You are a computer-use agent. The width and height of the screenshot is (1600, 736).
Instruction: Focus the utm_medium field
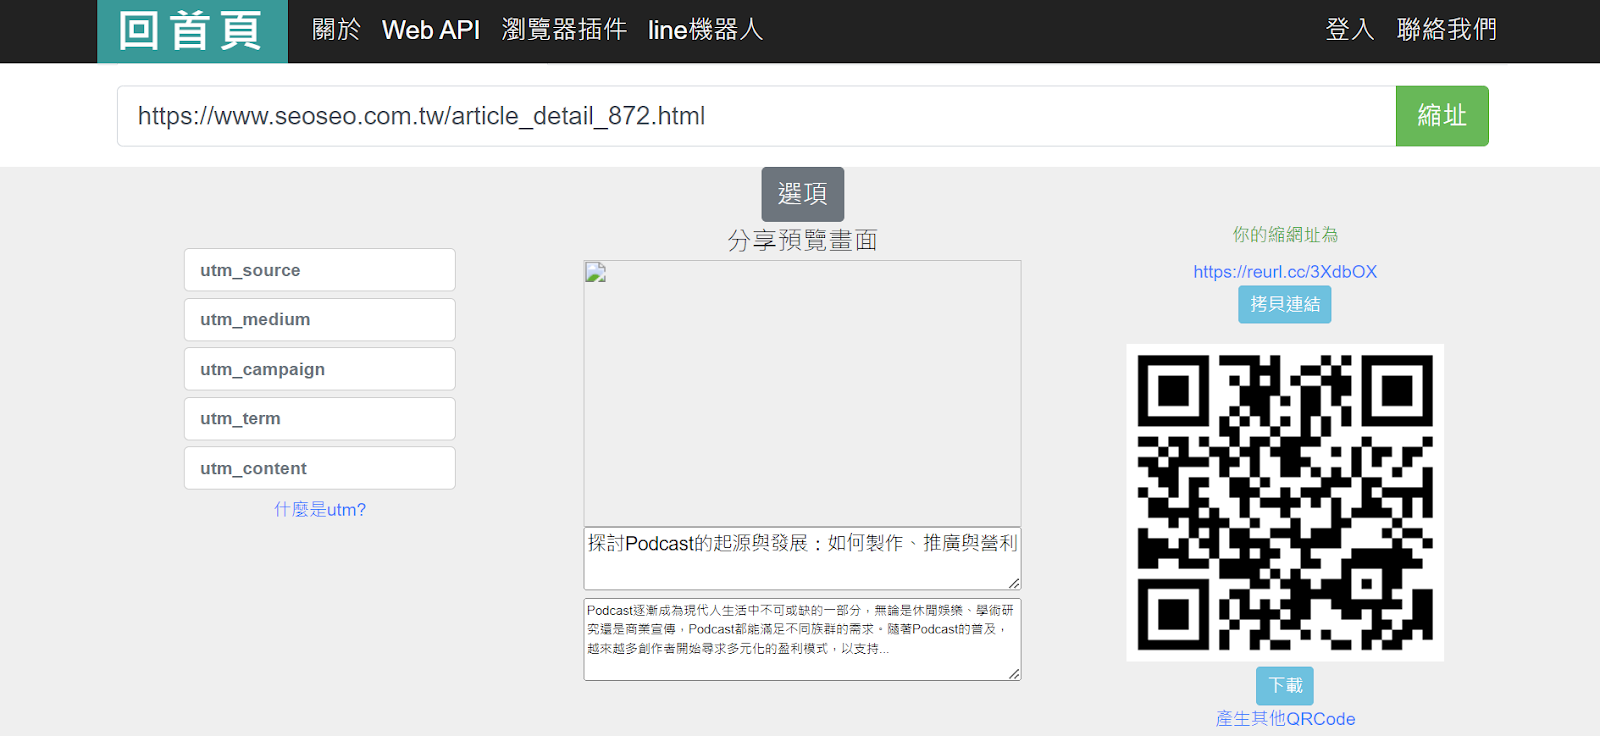click(320, 319)
